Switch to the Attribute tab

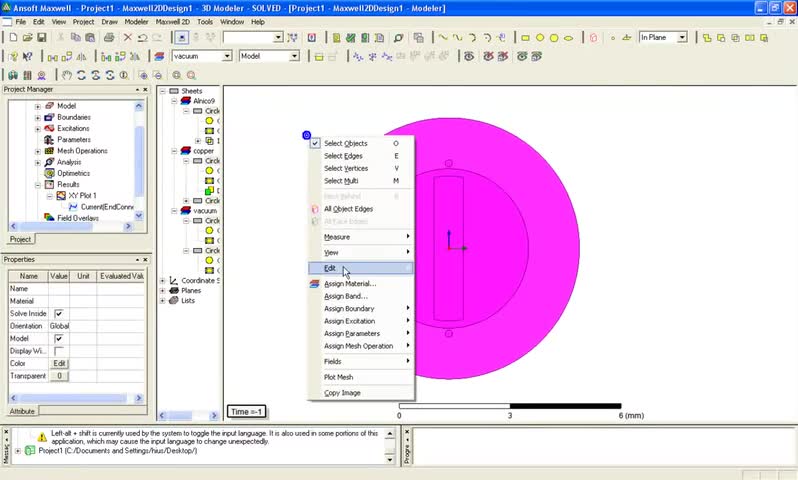tap(22, 411)
